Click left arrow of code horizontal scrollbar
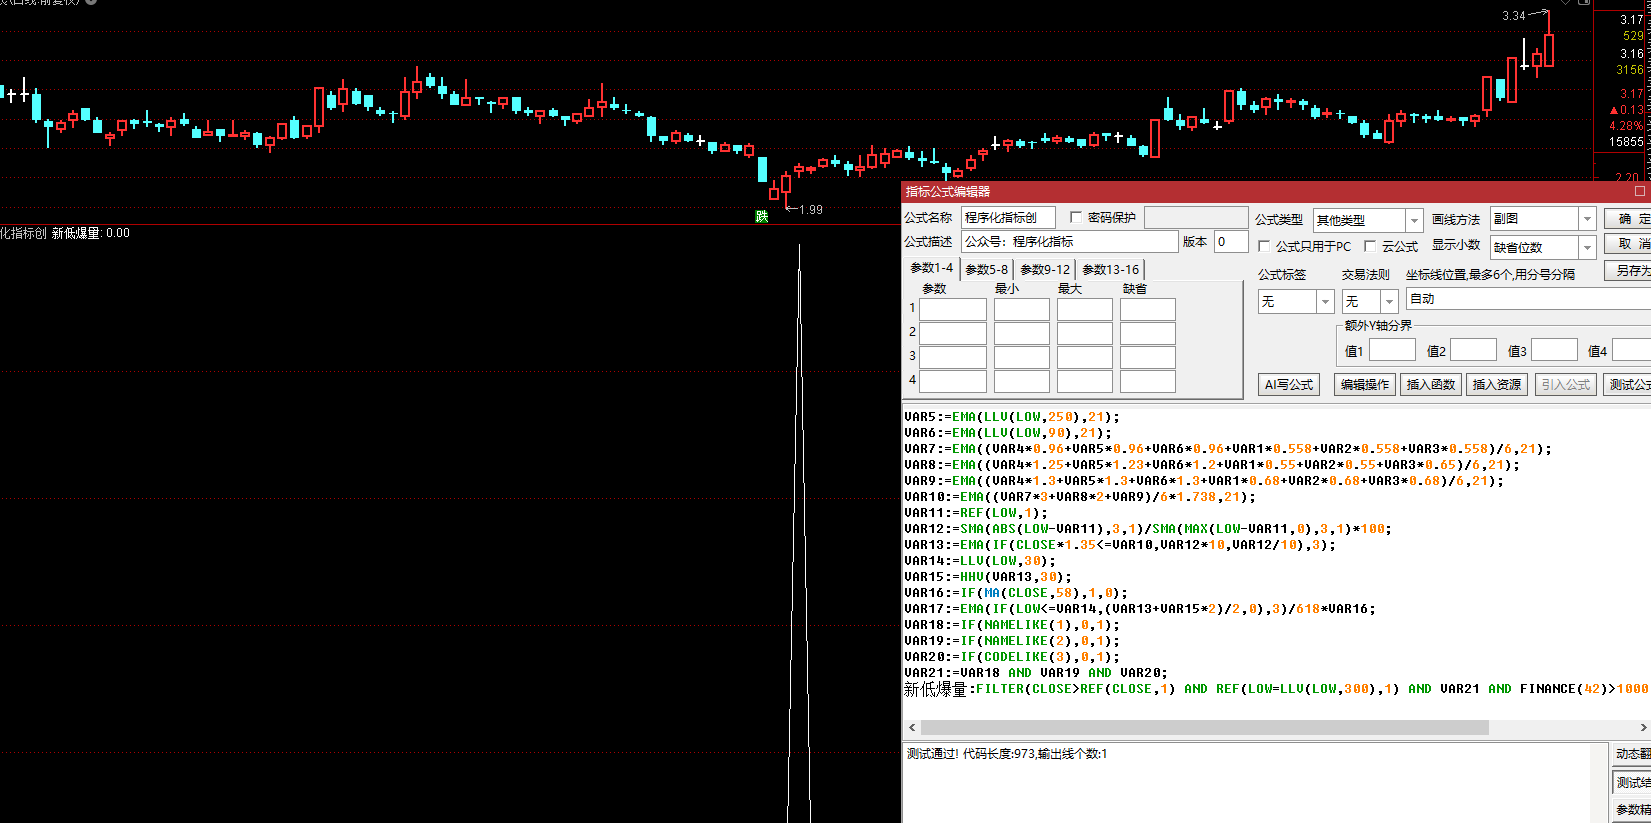Image resolution: width=1651 pixels, height=823 pixels. 911,728
